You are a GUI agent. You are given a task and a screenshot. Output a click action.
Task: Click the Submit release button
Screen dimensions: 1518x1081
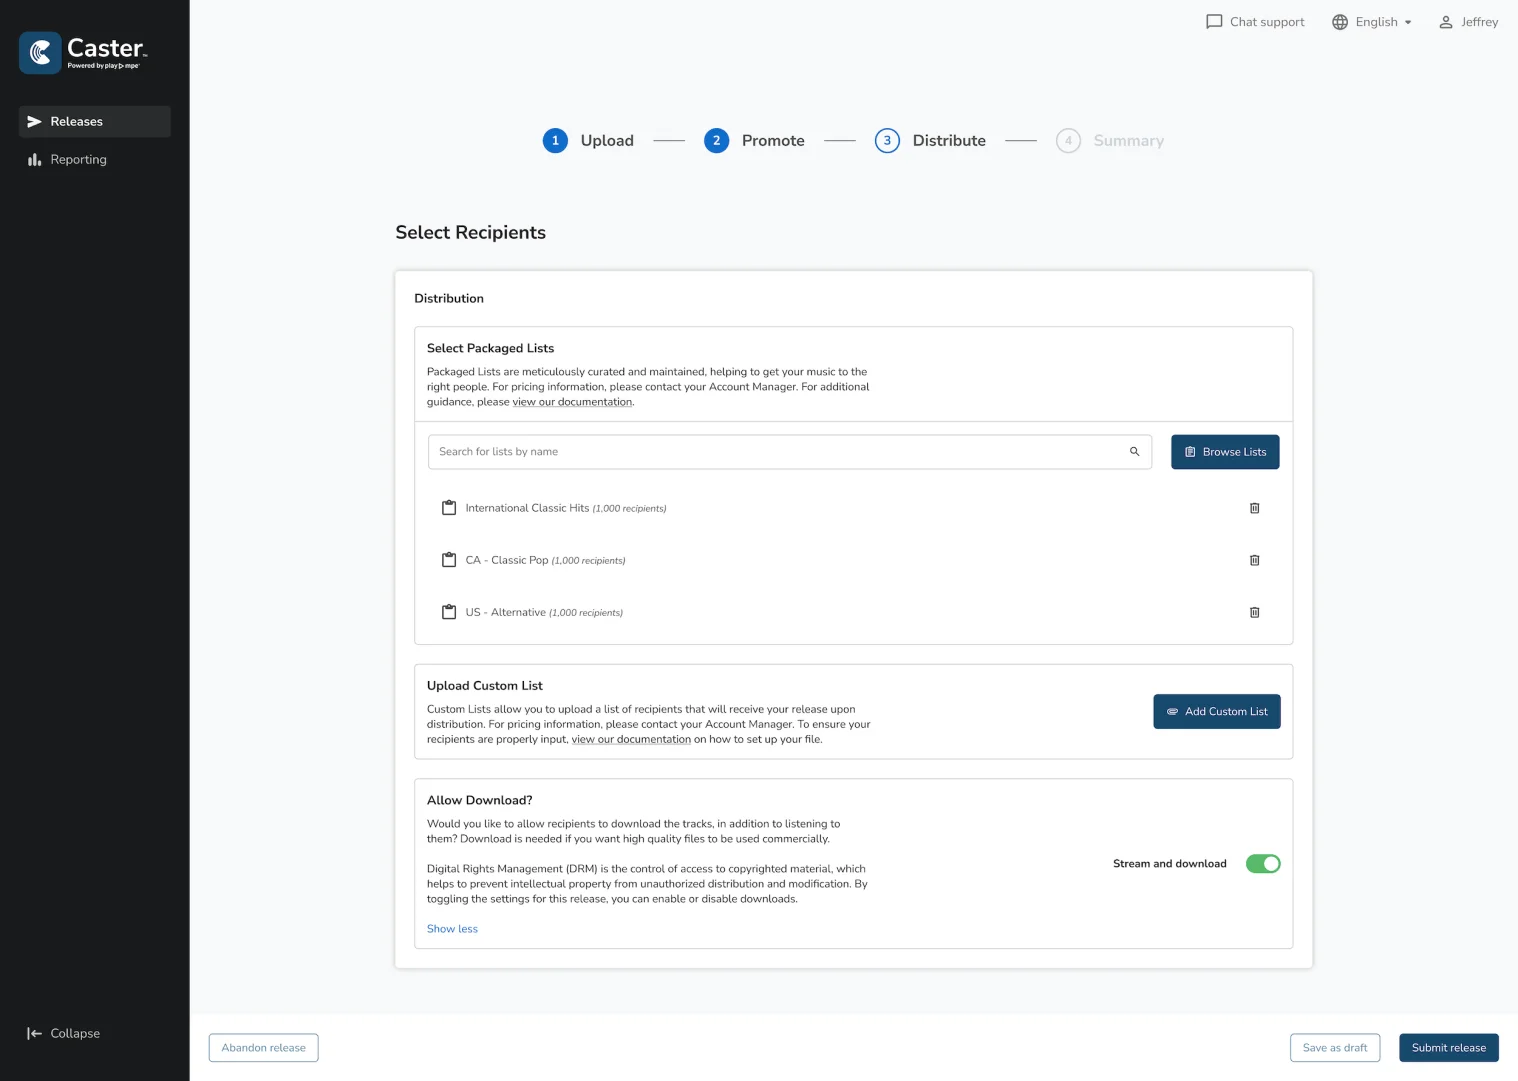tap(1448, 1048)
